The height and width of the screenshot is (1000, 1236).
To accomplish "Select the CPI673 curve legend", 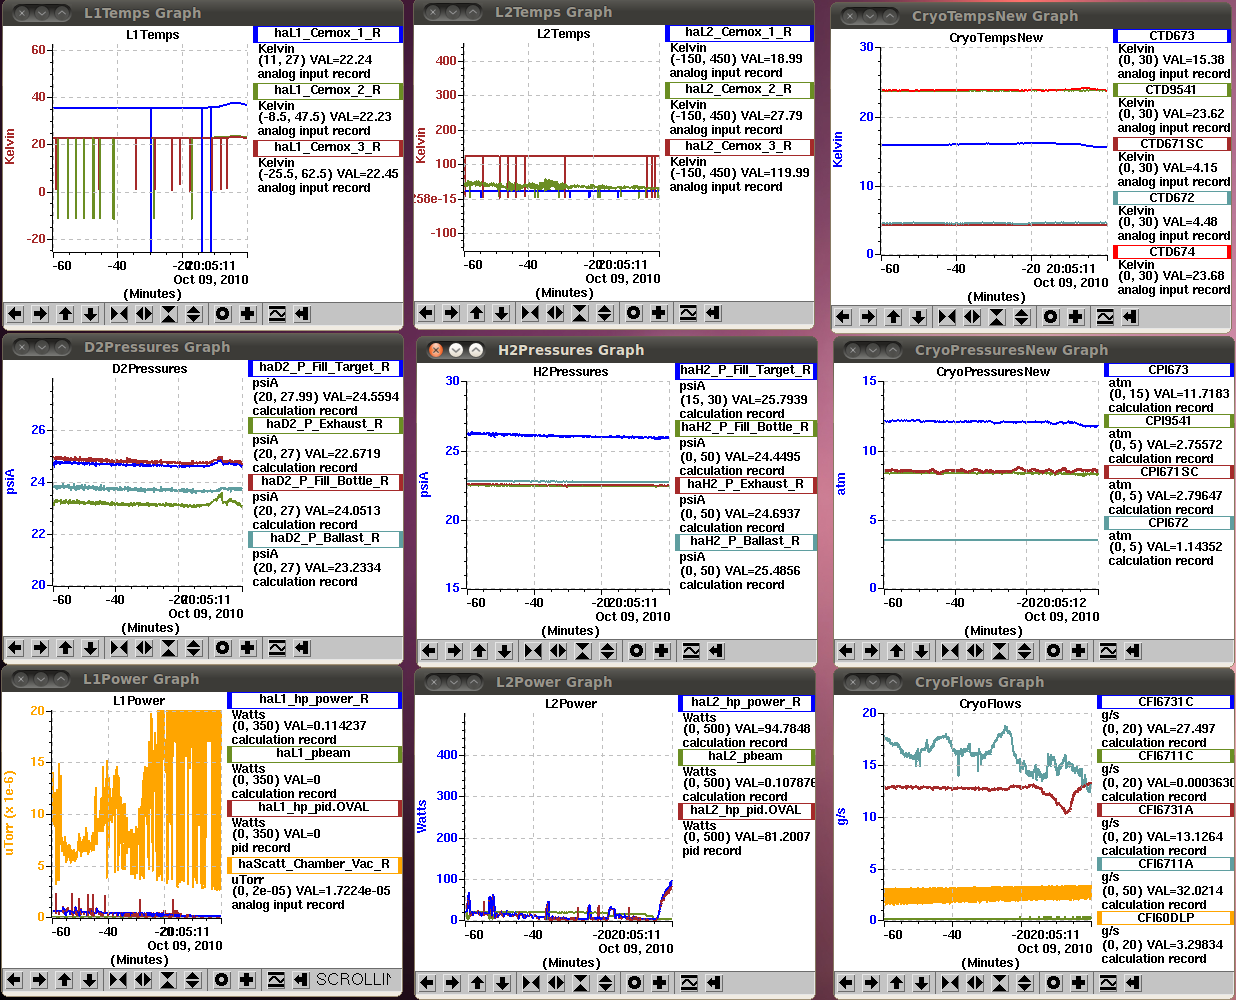I will tap(1169, 370).
